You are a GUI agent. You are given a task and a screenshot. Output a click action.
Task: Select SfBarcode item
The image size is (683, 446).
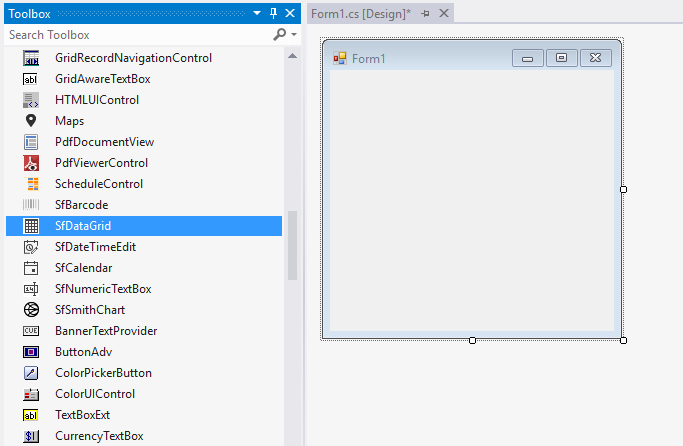(144, 205)
